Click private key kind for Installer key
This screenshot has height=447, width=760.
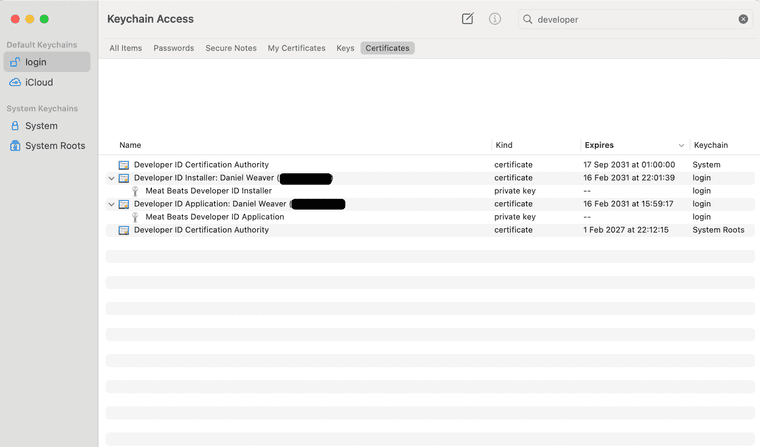coord(515,191)
